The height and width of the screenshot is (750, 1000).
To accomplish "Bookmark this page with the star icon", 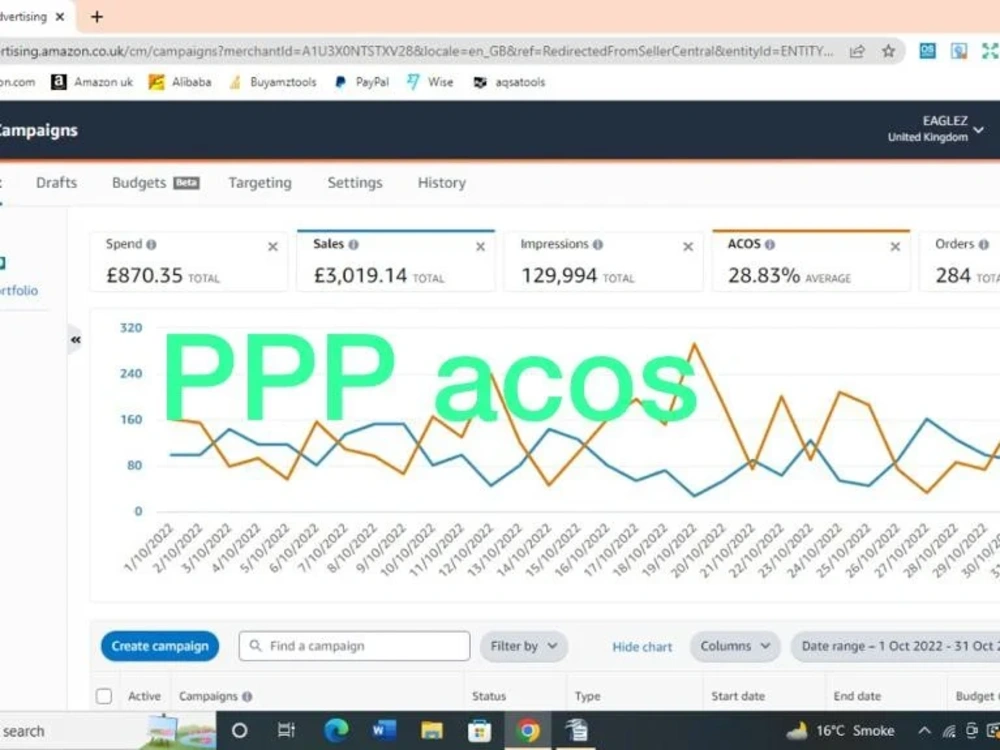I will (888, 52).
